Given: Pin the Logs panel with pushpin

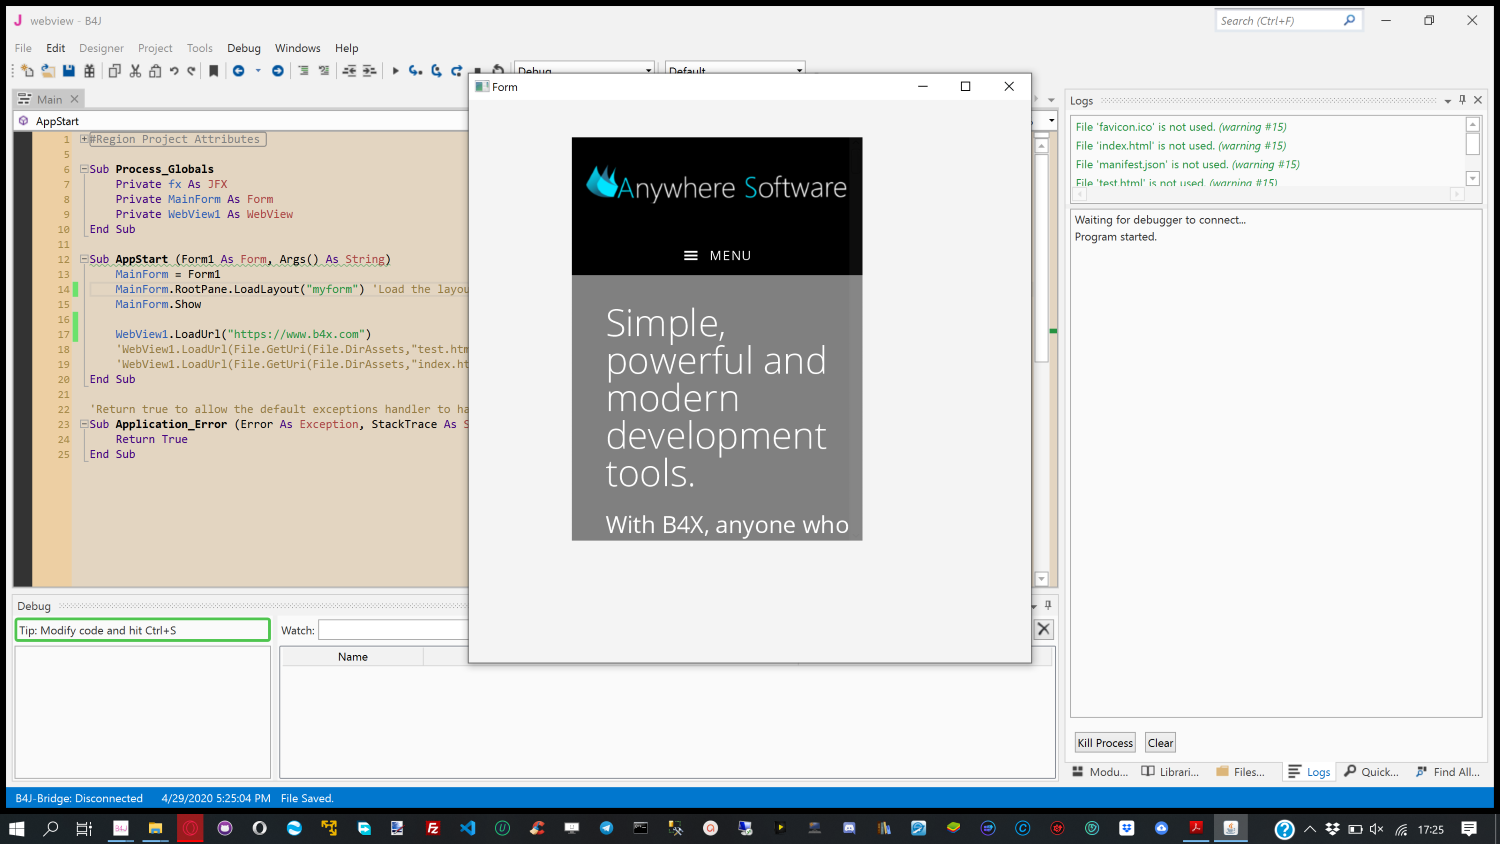Looking at the screenshot, I should tap(1462, 100).
